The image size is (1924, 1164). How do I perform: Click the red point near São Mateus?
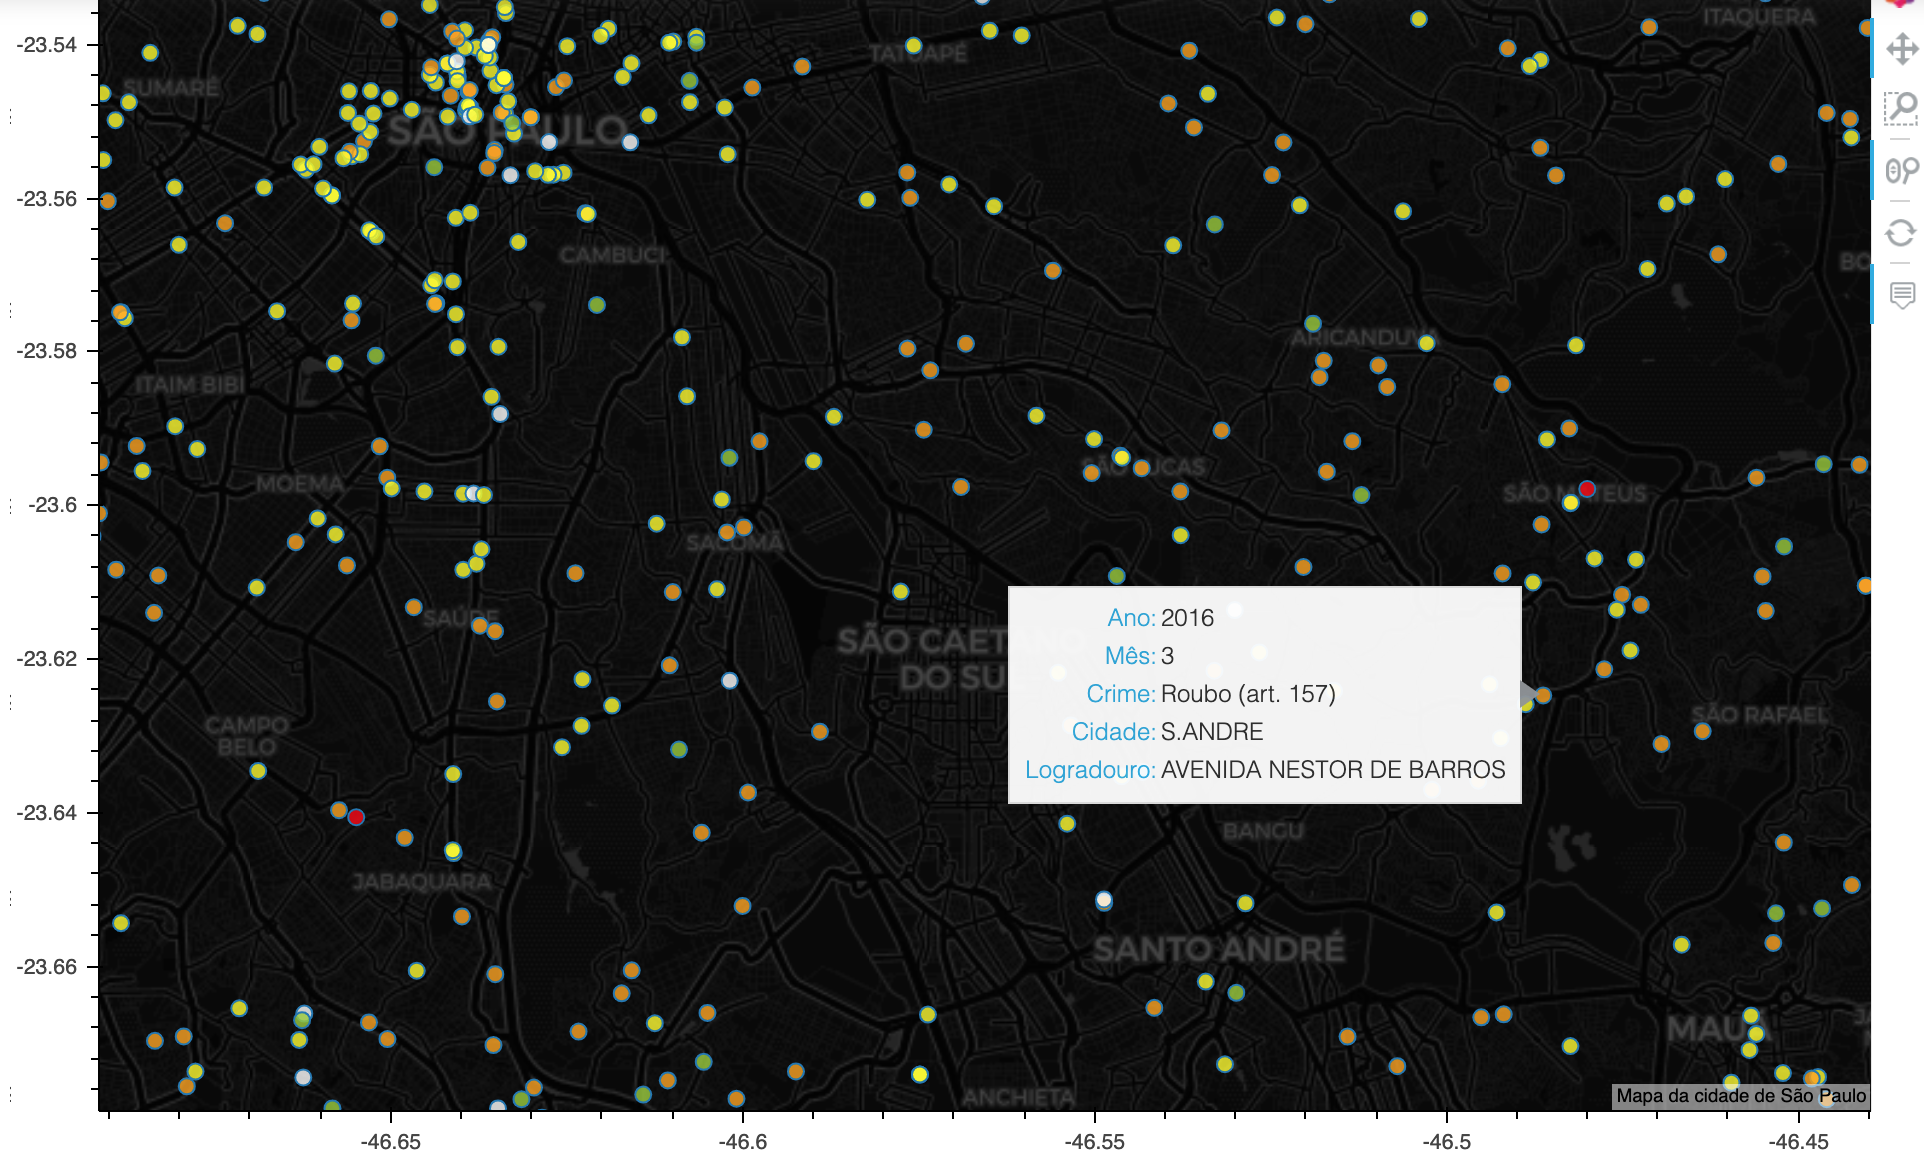[1587, 489]
